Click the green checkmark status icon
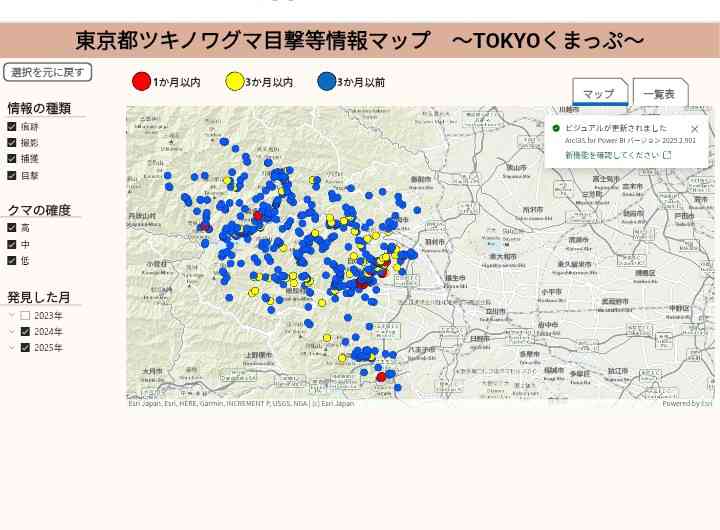720x530 pixels. pyautogui.click(x=556, y=128)
